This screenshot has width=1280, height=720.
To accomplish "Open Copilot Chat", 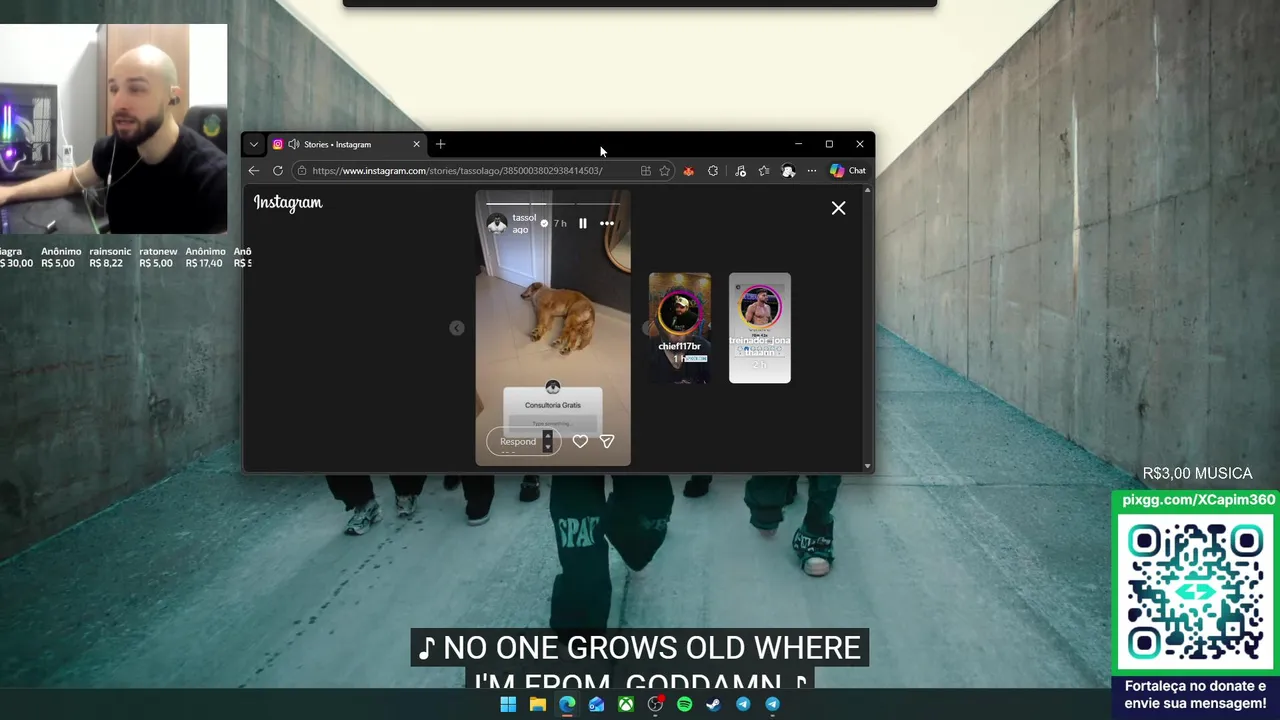I will click(x=848, y=171).
